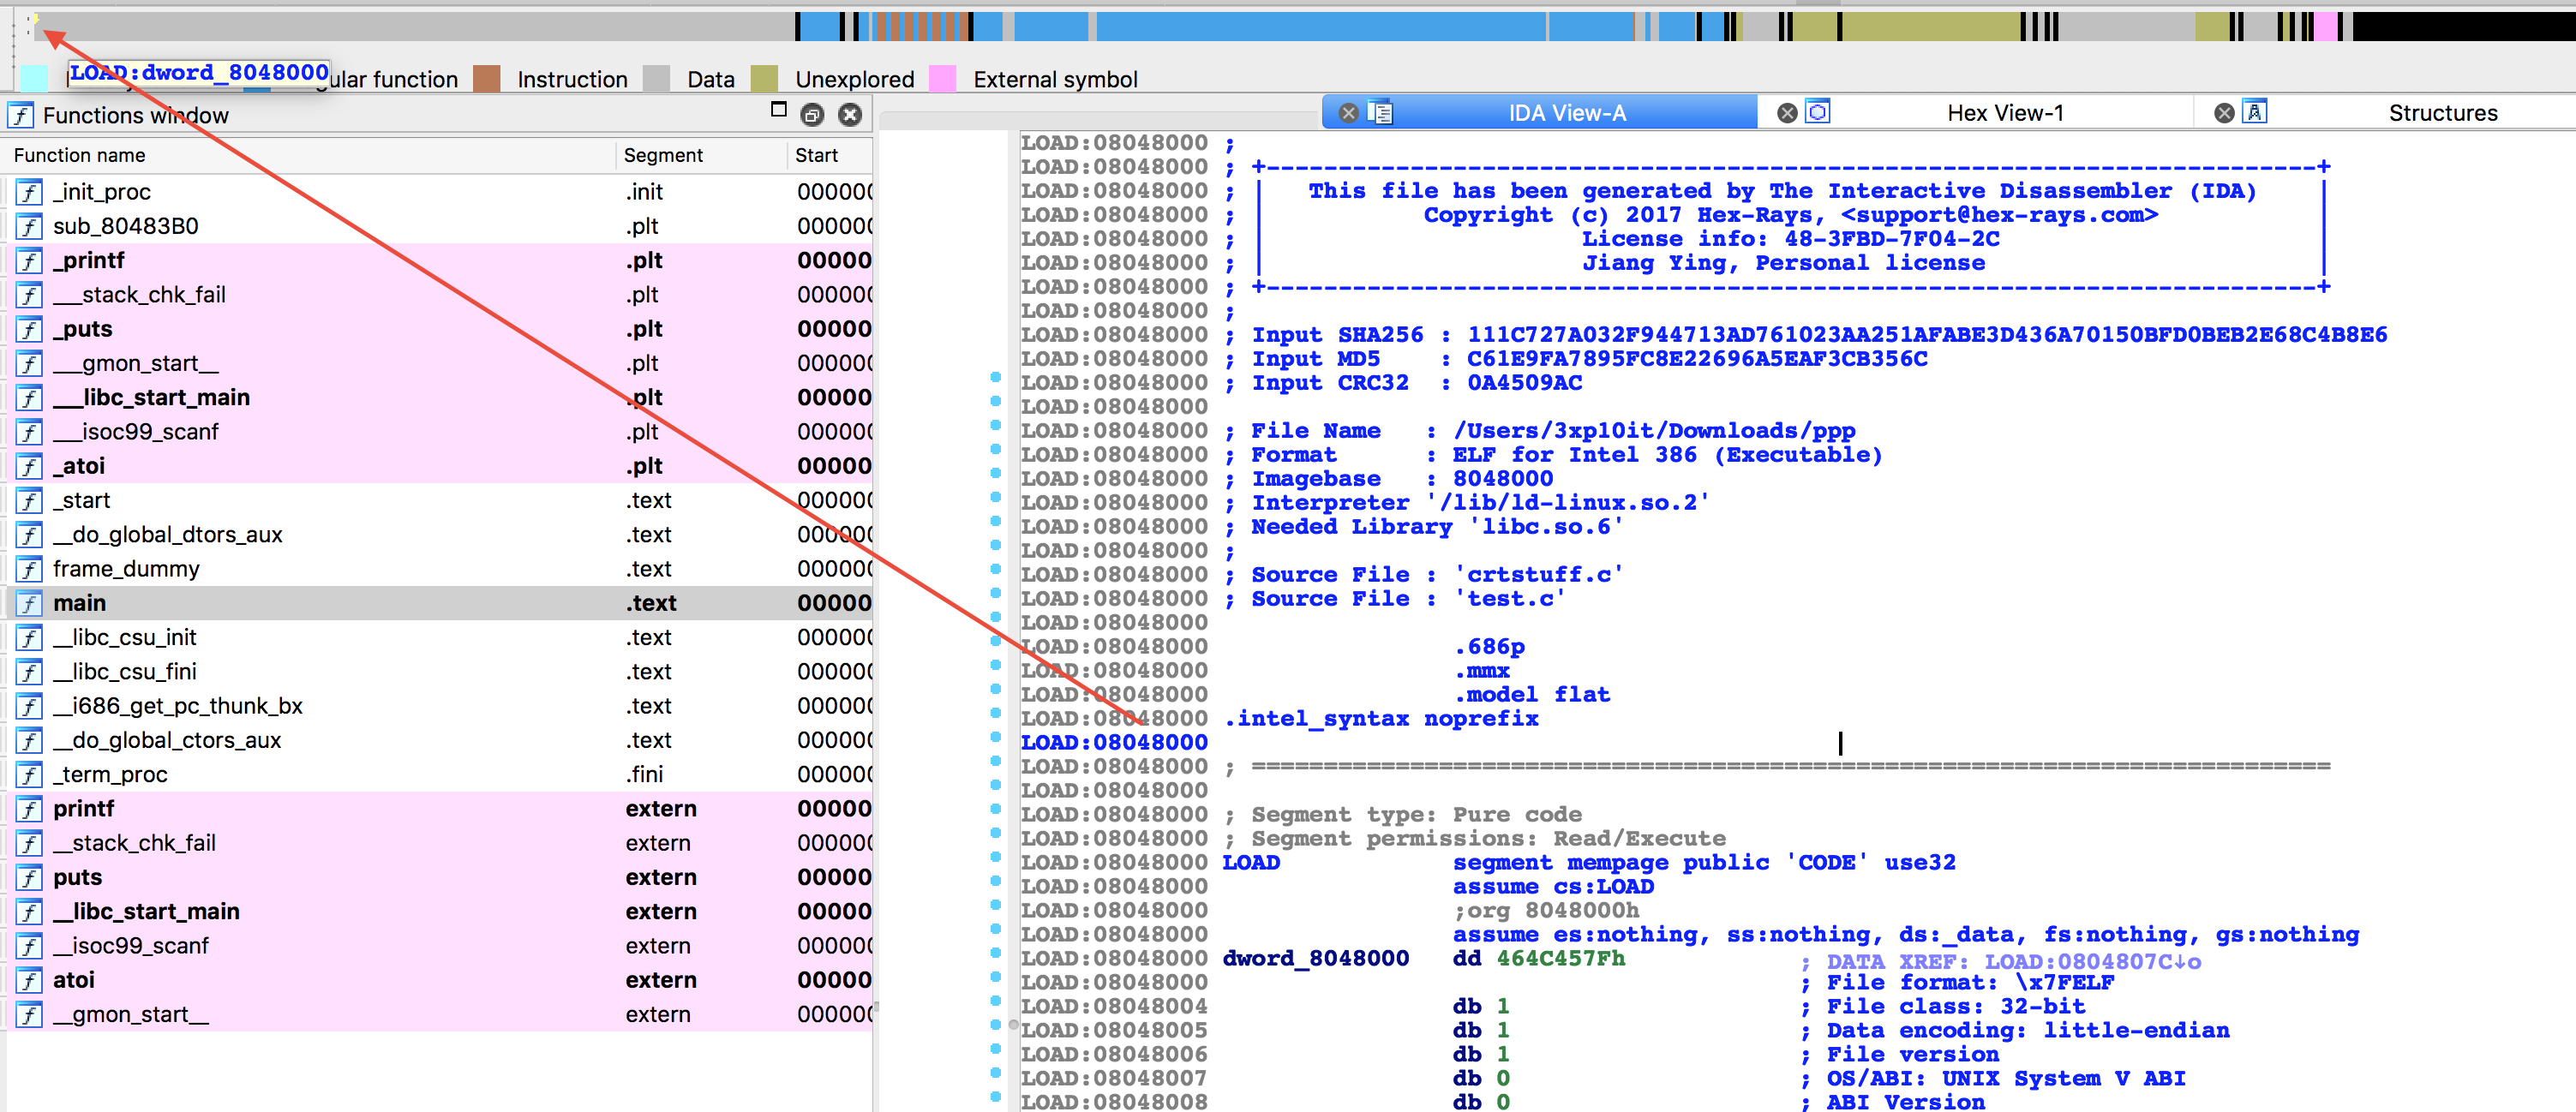2576x1112 pixels.
Task: Maximize the Functions window via square icon
Action: point(779,110)
